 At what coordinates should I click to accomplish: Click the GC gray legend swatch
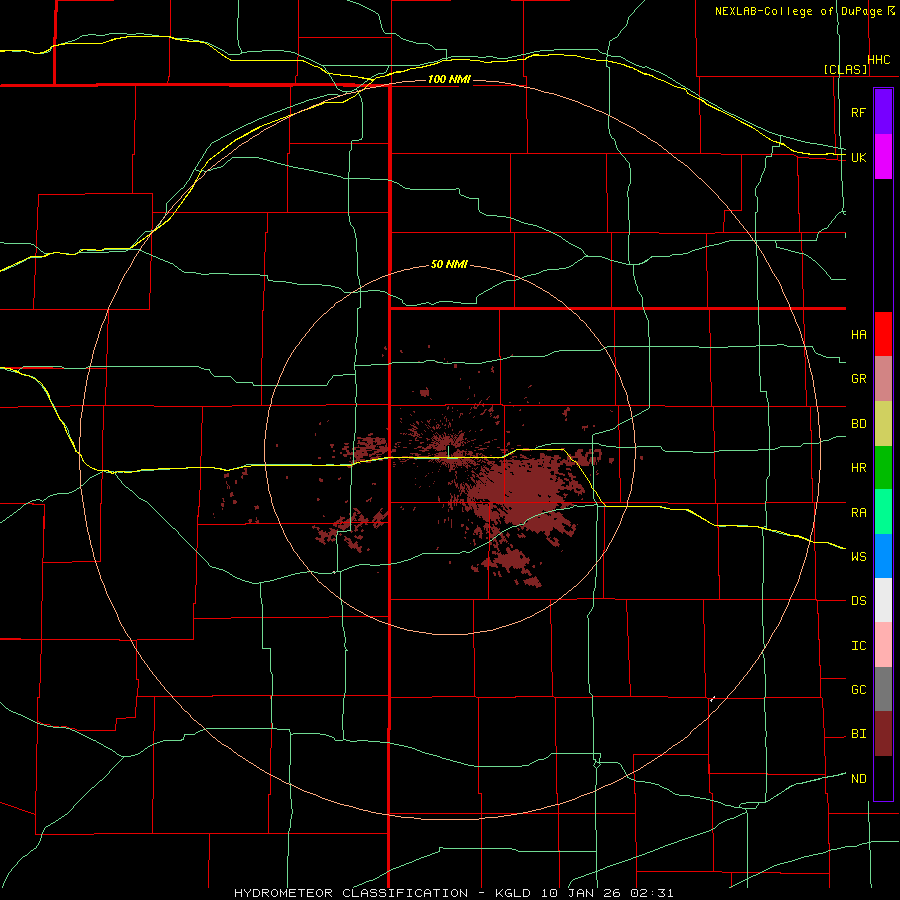[x=883, y=689]
